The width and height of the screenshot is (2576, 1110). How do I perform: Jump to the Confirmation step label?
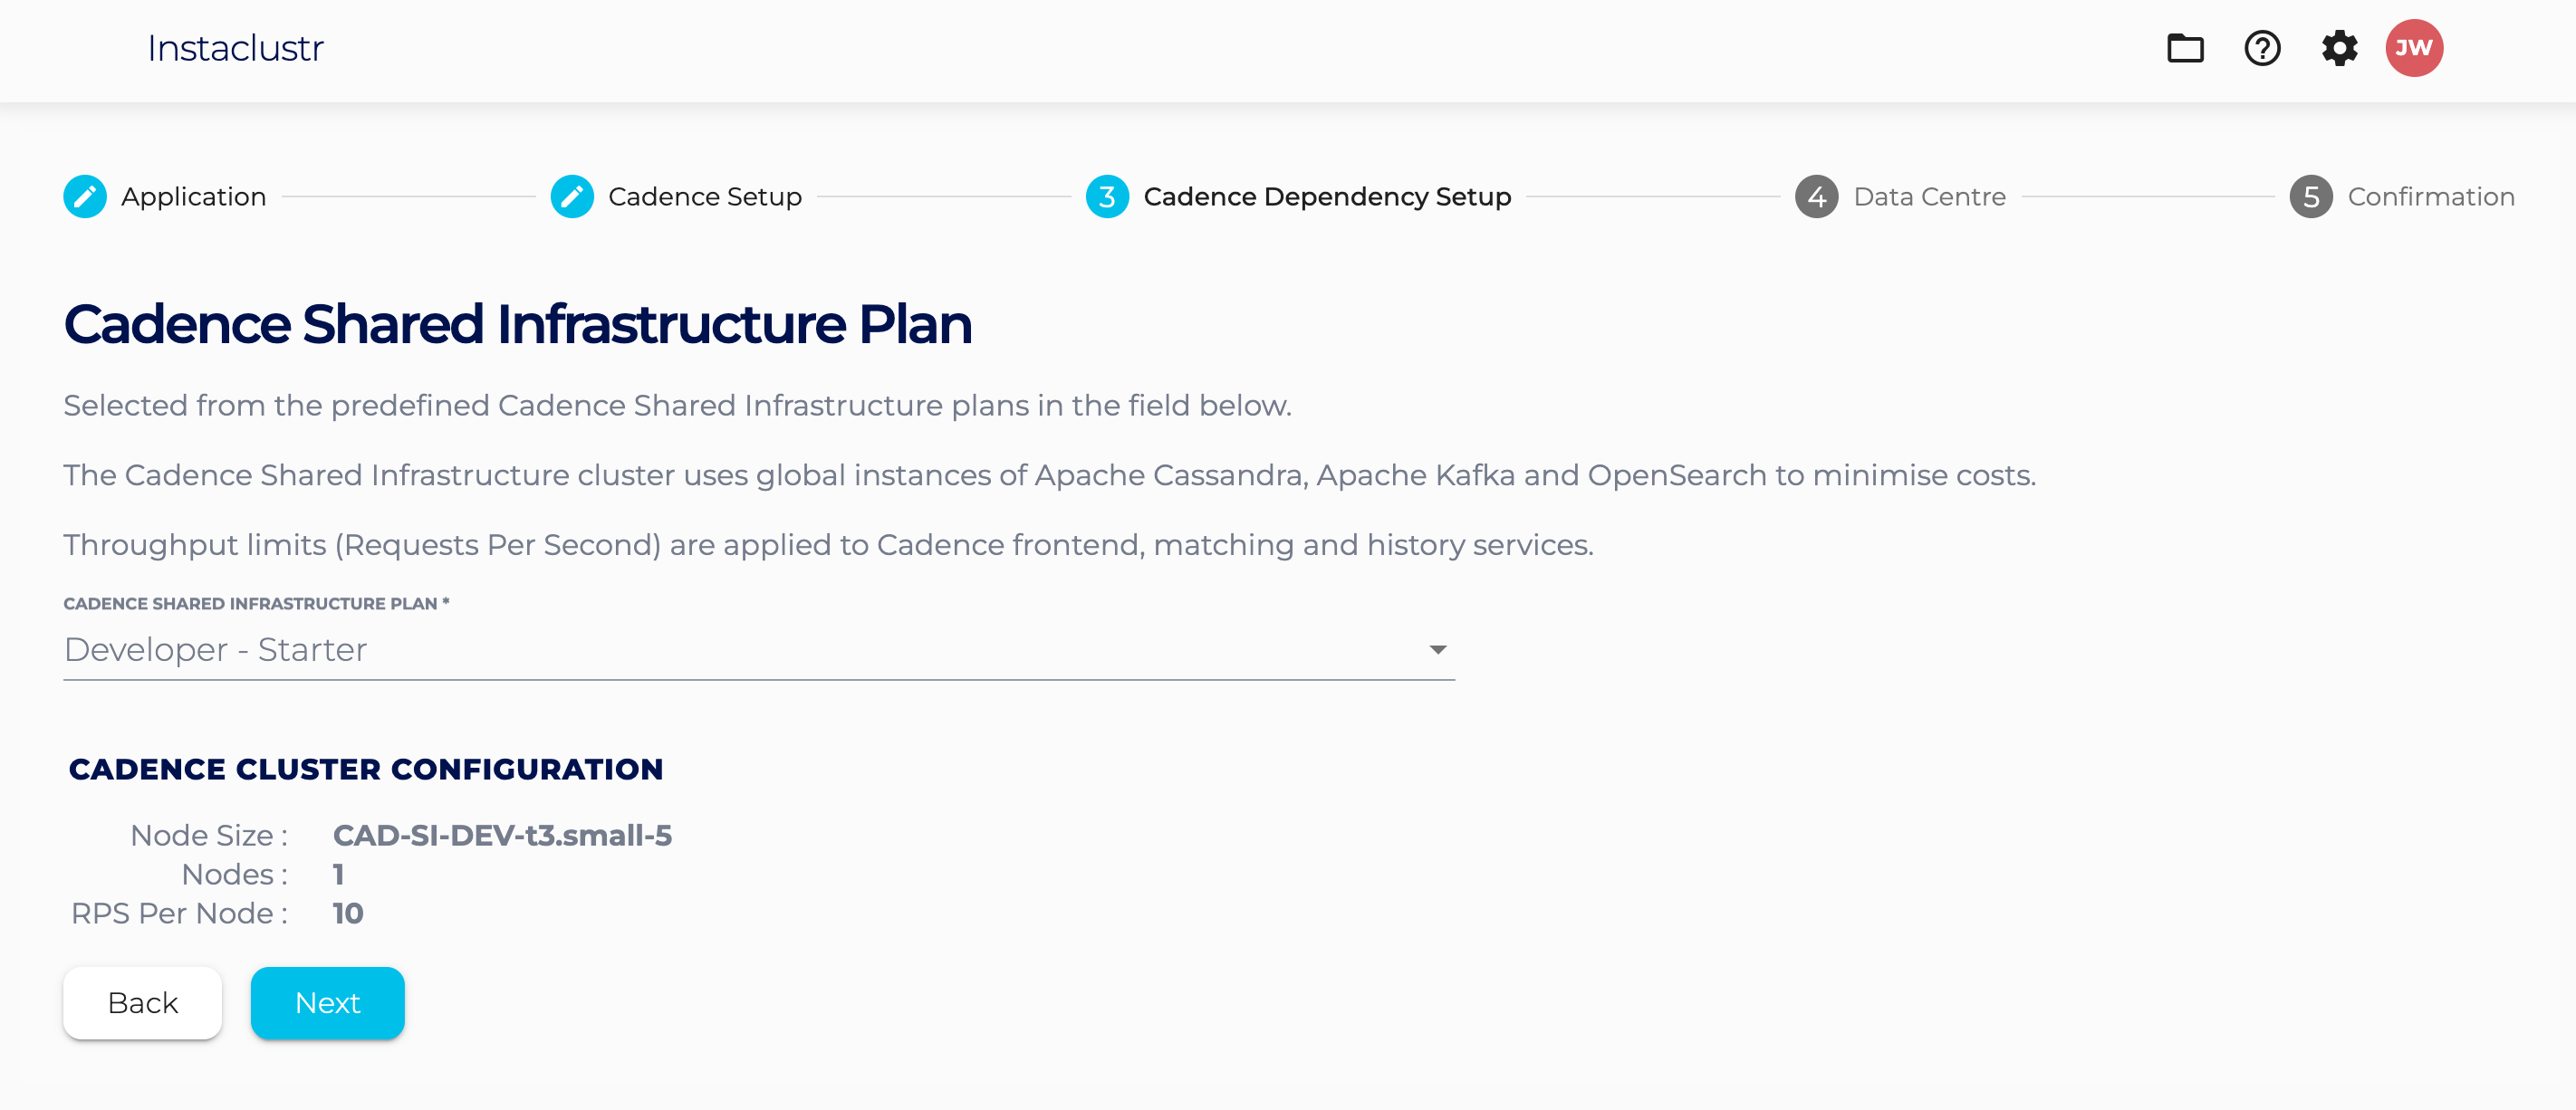click(2431, 197)
